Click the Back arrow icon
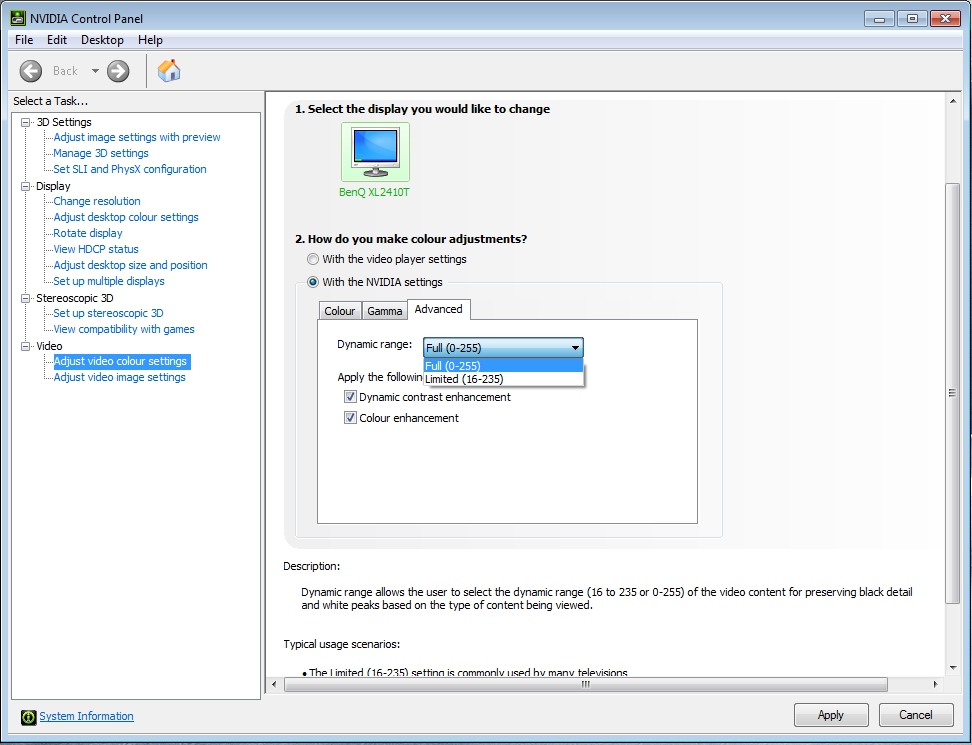Image resolution: width=972 pixels, height=745 pixels. coord(31,71)
